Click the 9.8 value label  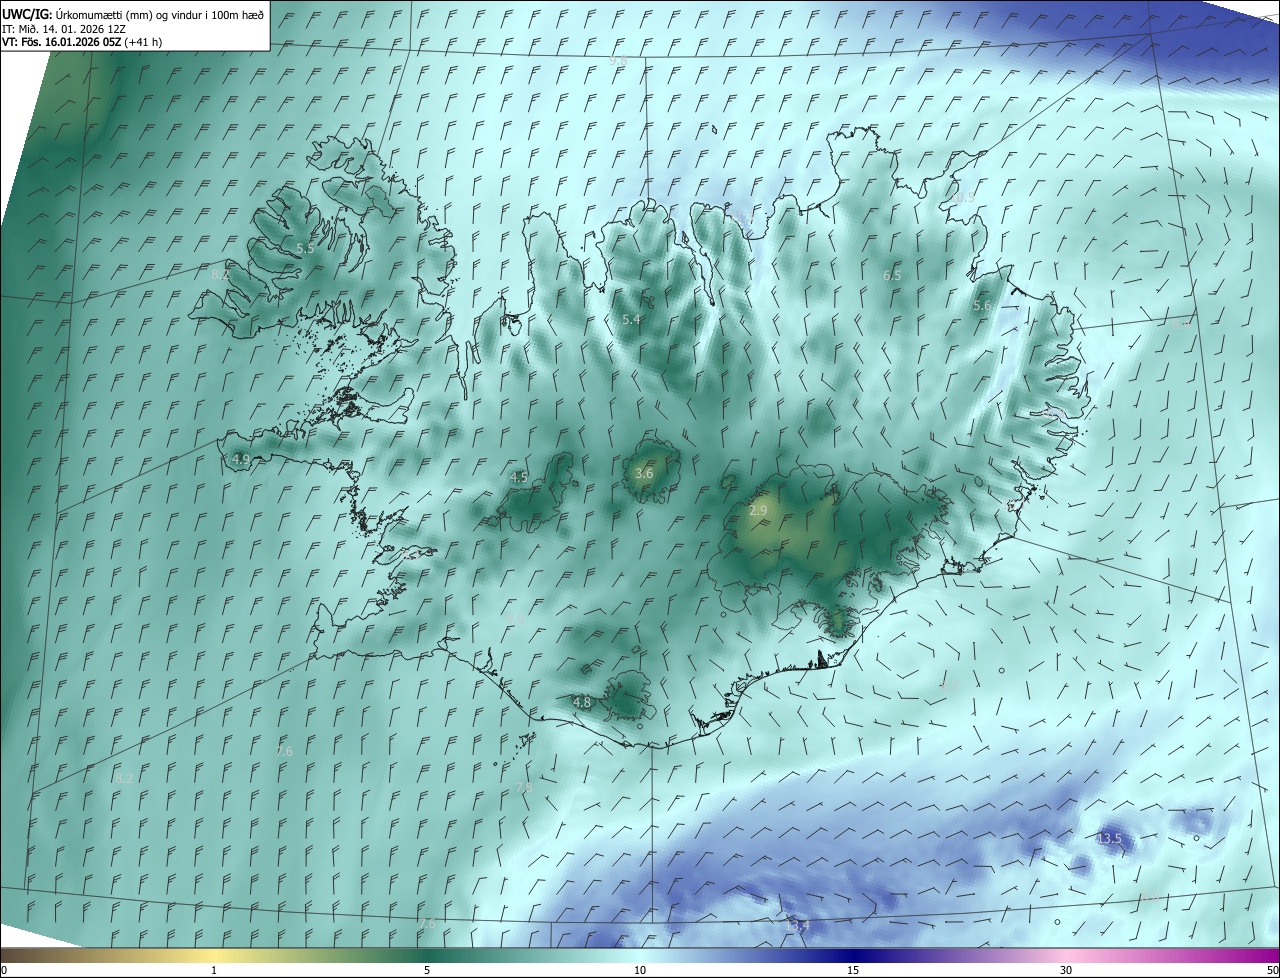tap(618, 61)
